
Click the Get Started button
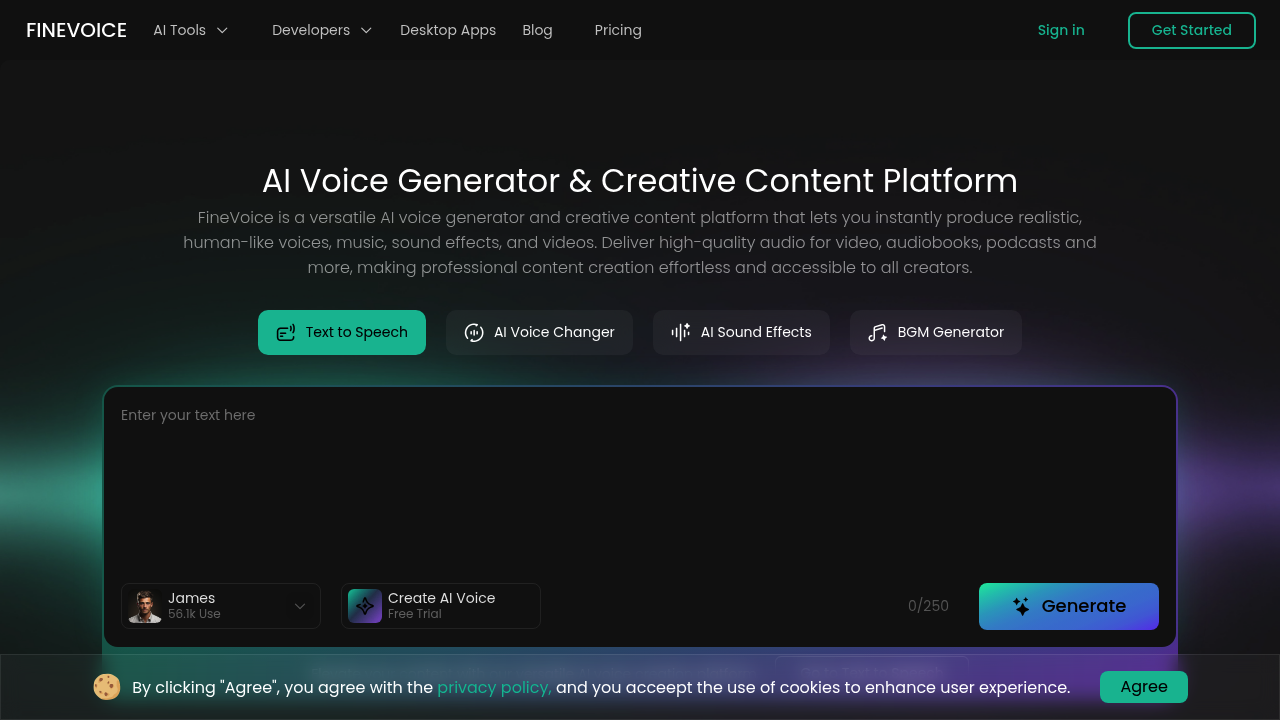(x=1191, y=30)
